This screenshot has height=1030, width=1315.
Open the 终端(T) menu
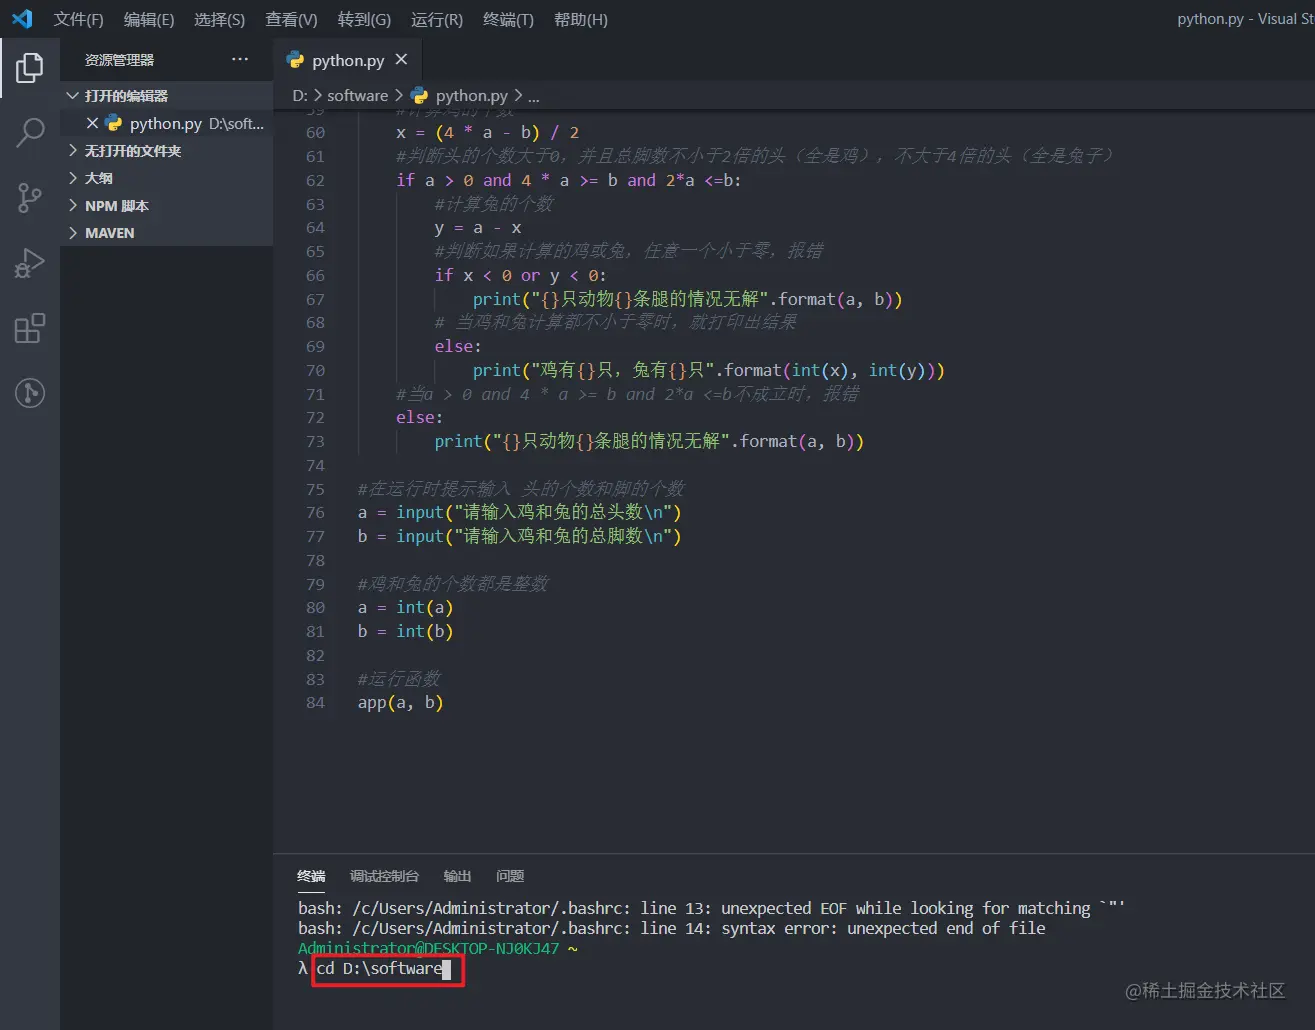pyautogui.click(x=508, y=20)
